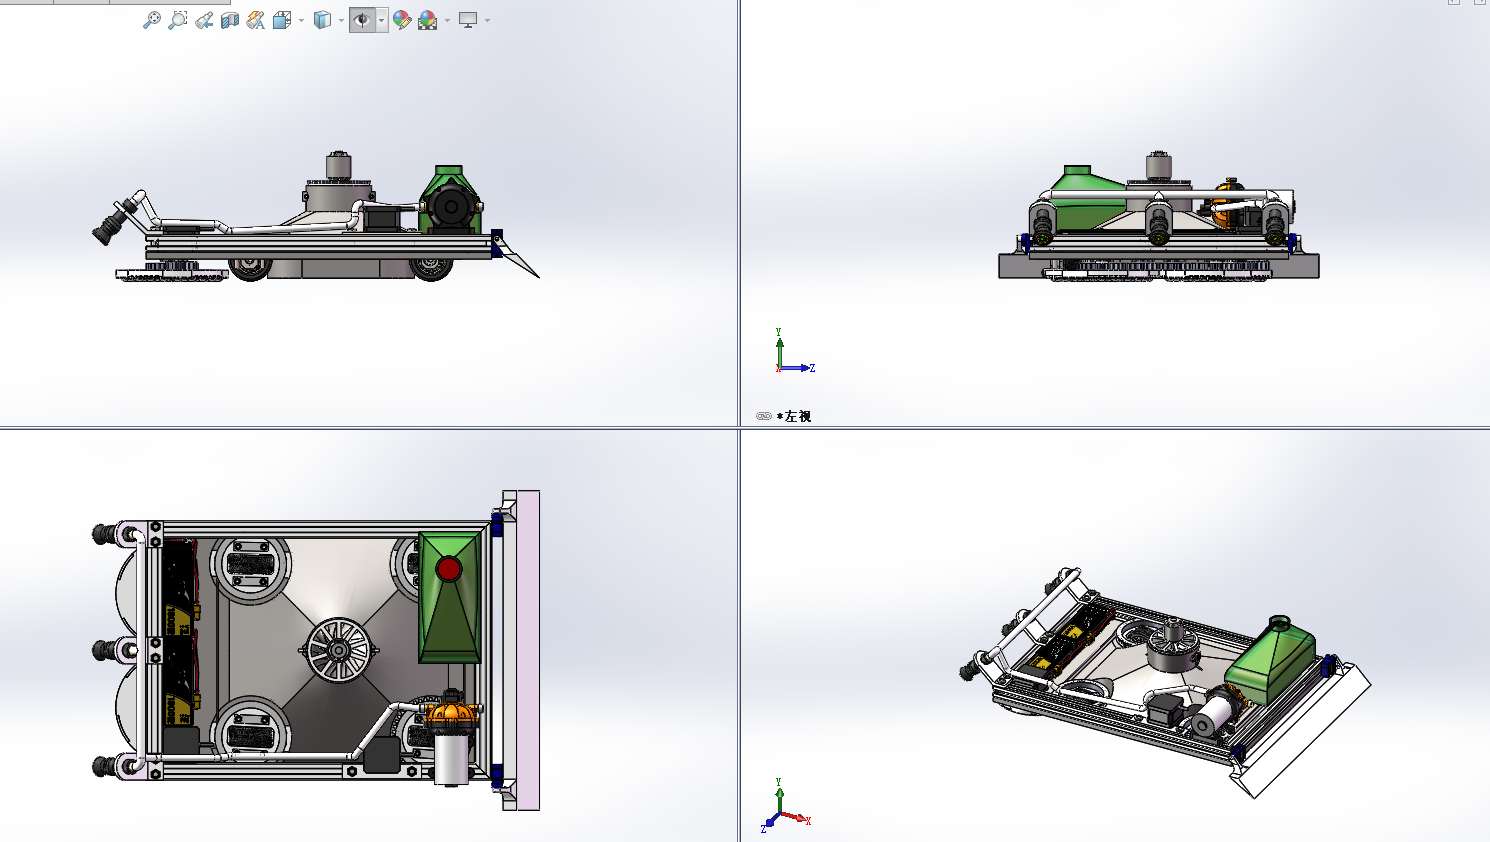Click the Z axis of the 左视 viewport triad

point(799,368)
